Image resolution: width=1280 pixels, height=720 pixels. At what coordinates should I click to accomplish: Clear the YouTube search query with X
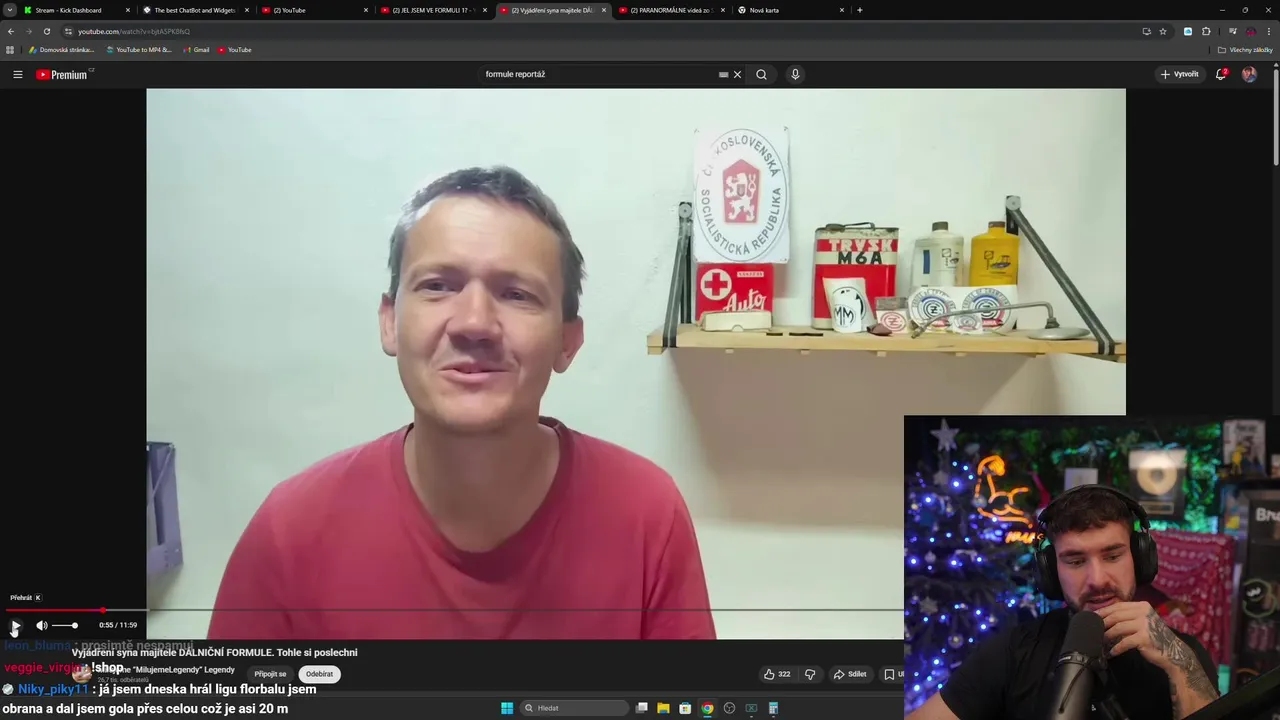tap(737, 74)
